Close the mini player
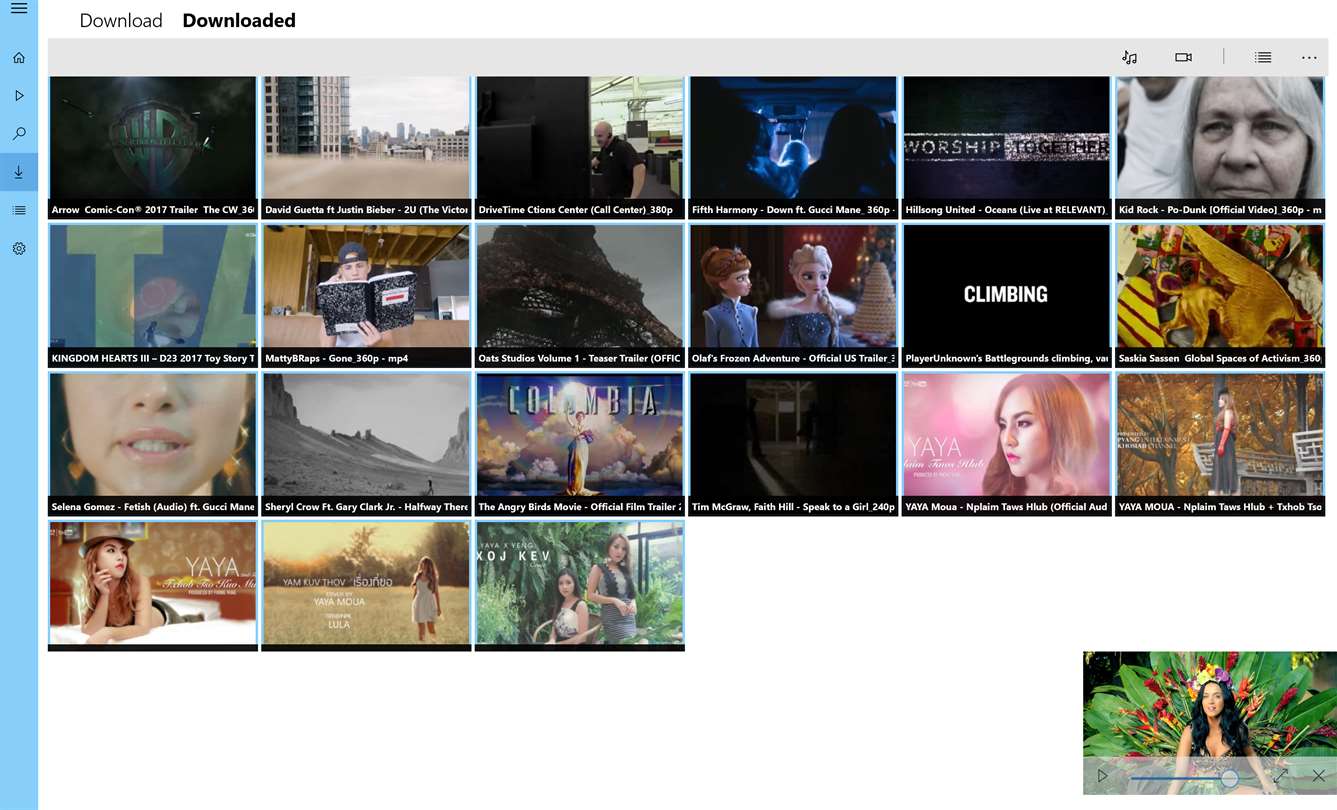Image resolution: width=1337 pixels, height=810 pixels. click(1318, 775)
